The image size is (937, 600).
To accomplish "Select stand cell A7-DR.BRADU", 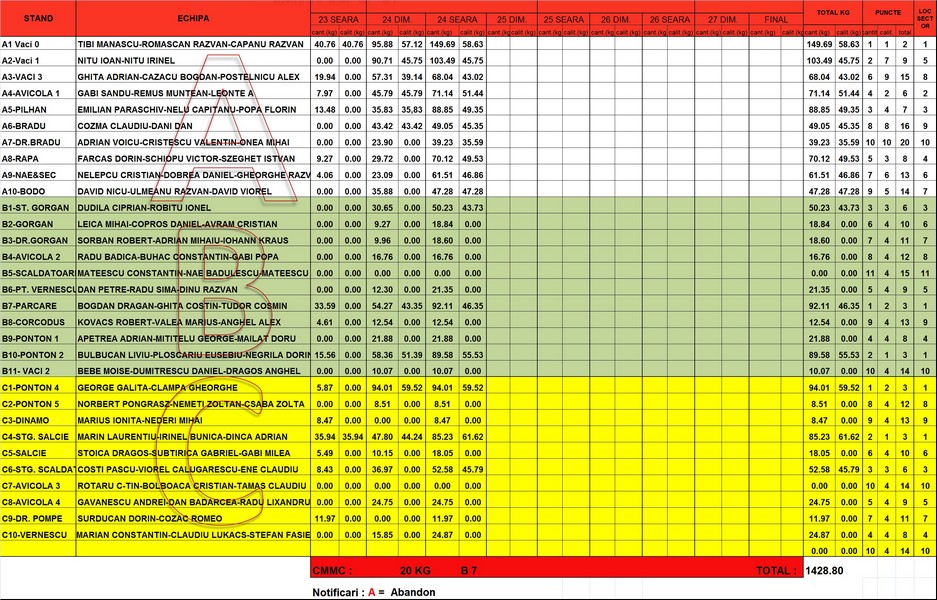I will 38,142.
